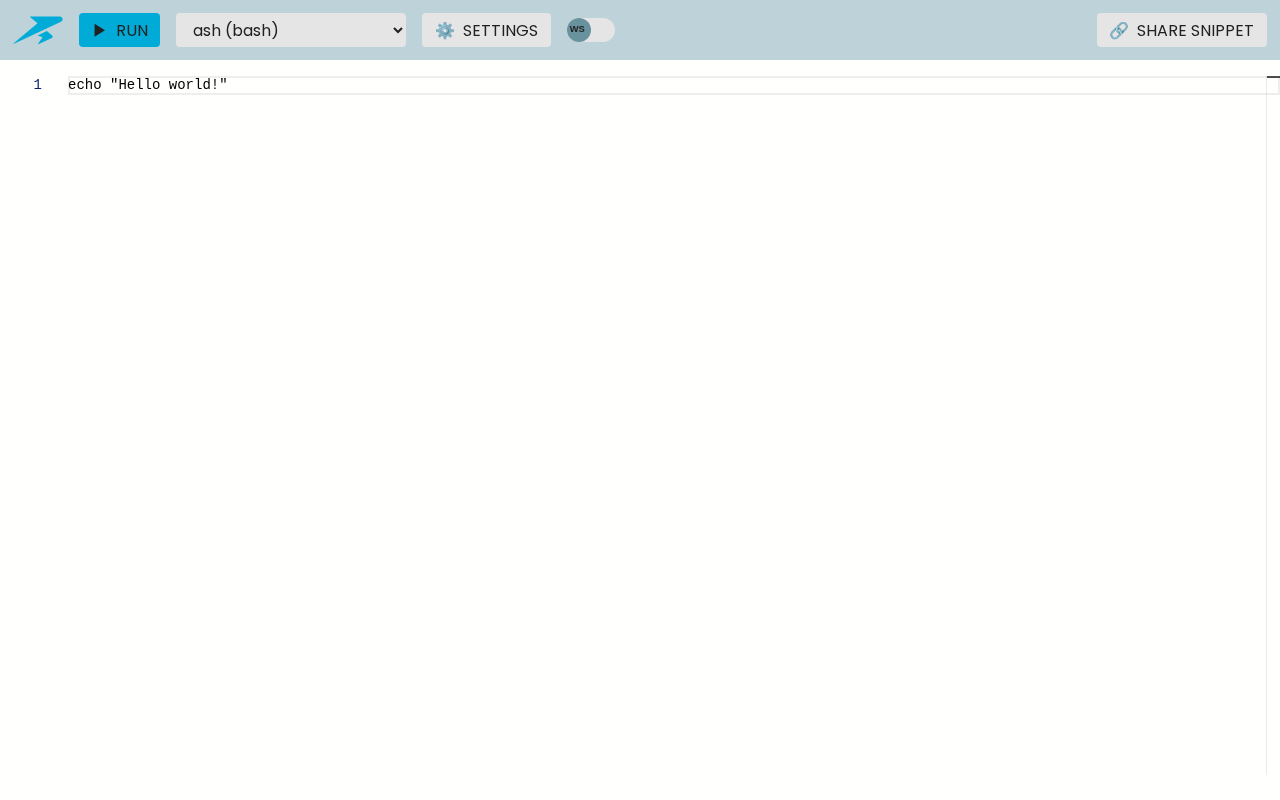
Task: Click the blue lightning logo icon
Action: (38, 30)
